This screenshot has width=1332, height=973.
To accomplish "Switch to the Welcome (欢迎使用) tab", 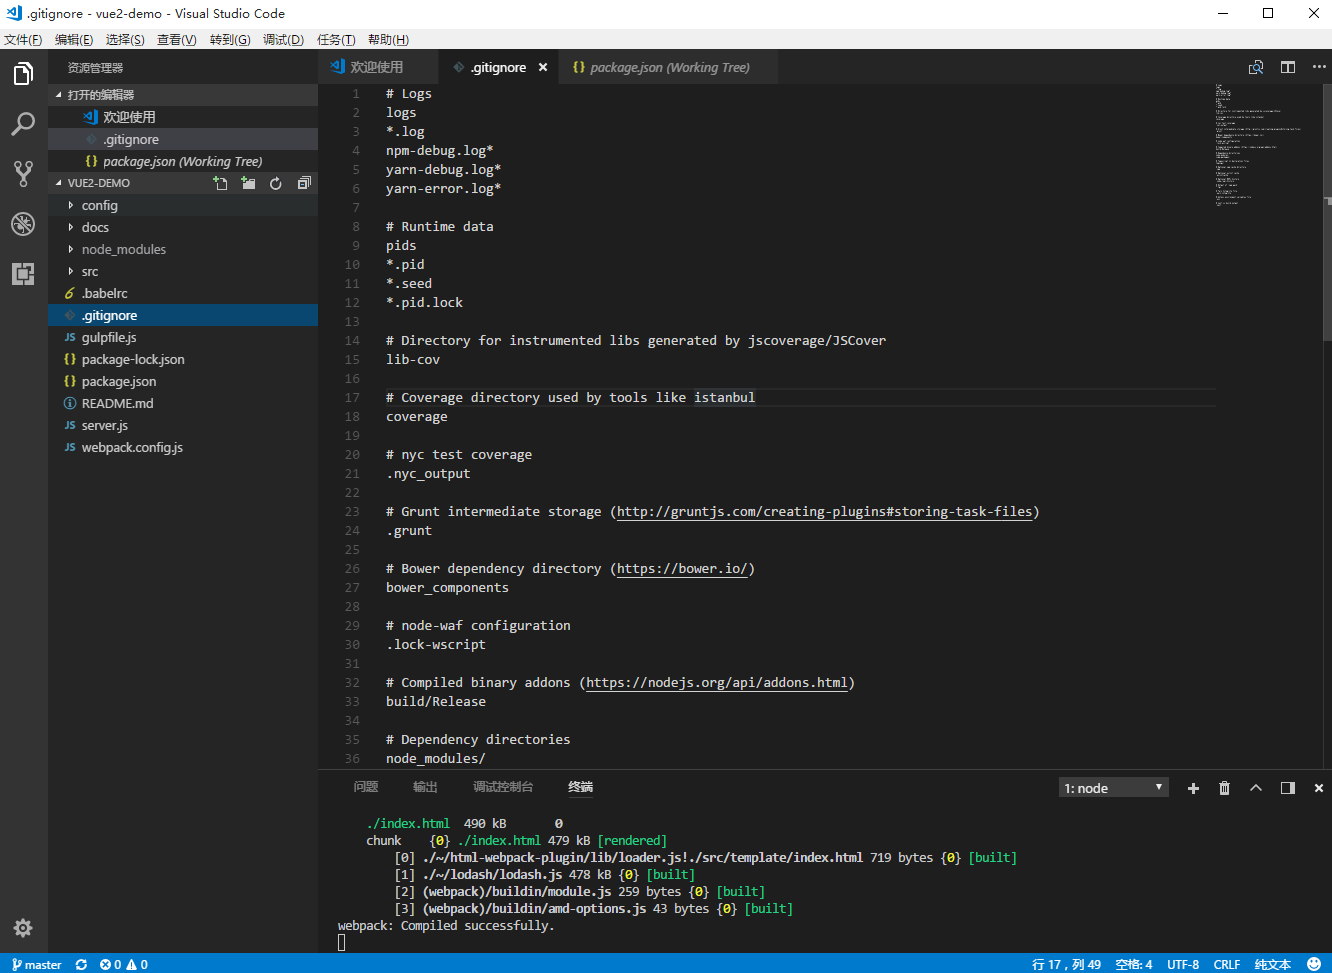I will (x=378, y=67).
